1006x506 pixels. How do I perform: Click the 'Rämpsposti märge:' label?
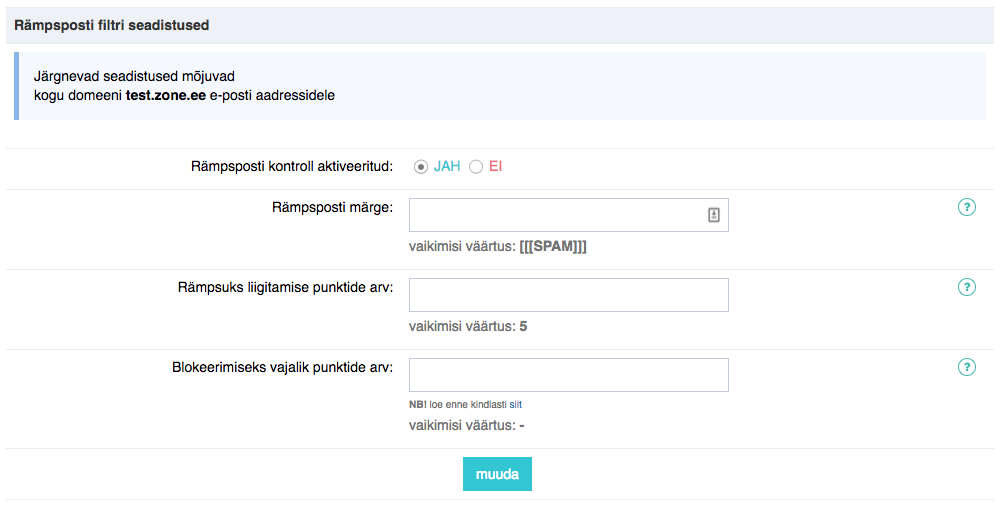click(332, 208)
